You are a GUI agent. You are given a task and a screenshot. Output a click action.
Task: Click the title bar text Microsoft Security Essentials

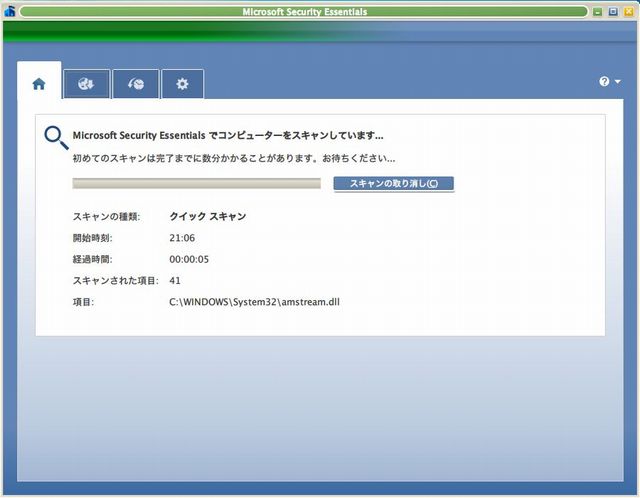(304, 12)
